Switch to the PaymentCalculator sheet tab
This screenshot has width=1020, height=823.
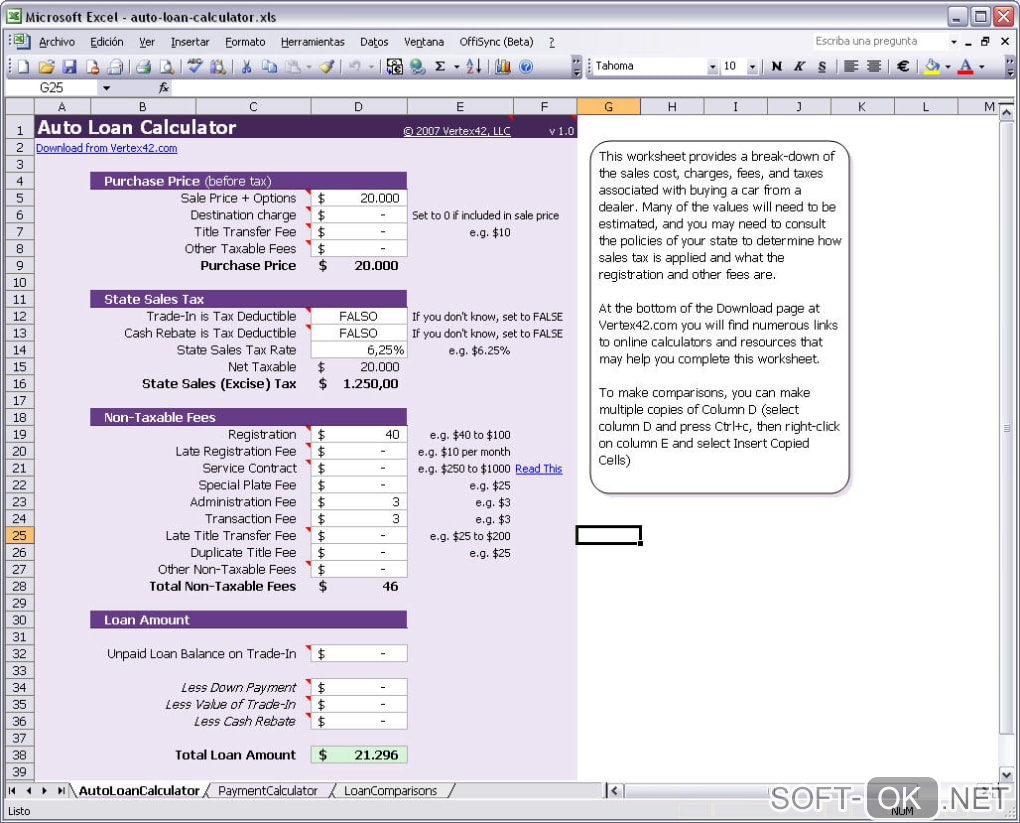tap(268, 790)
